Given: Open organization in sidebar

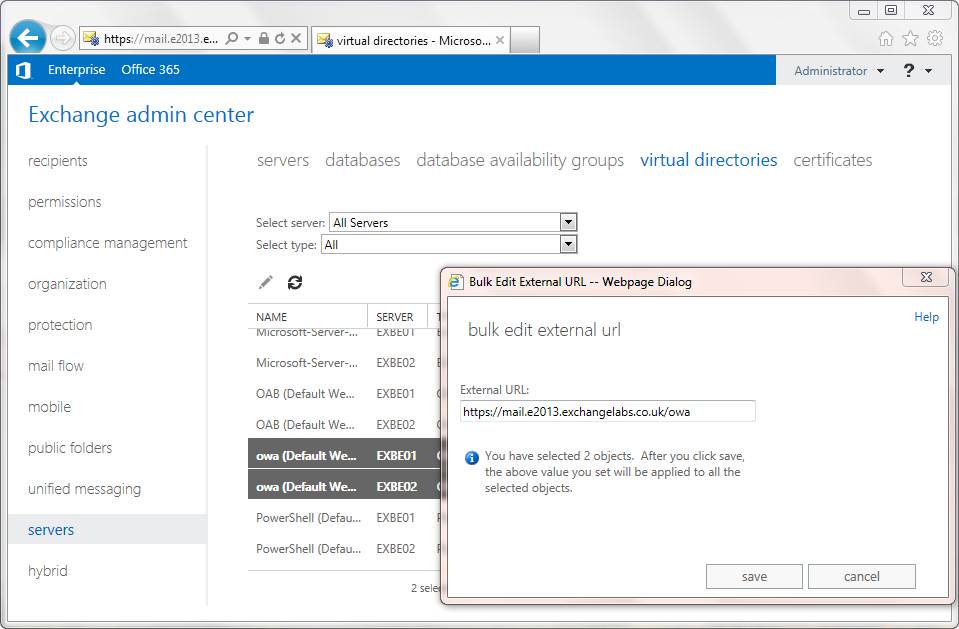Looking at the screenshot, I should (67, 284).
